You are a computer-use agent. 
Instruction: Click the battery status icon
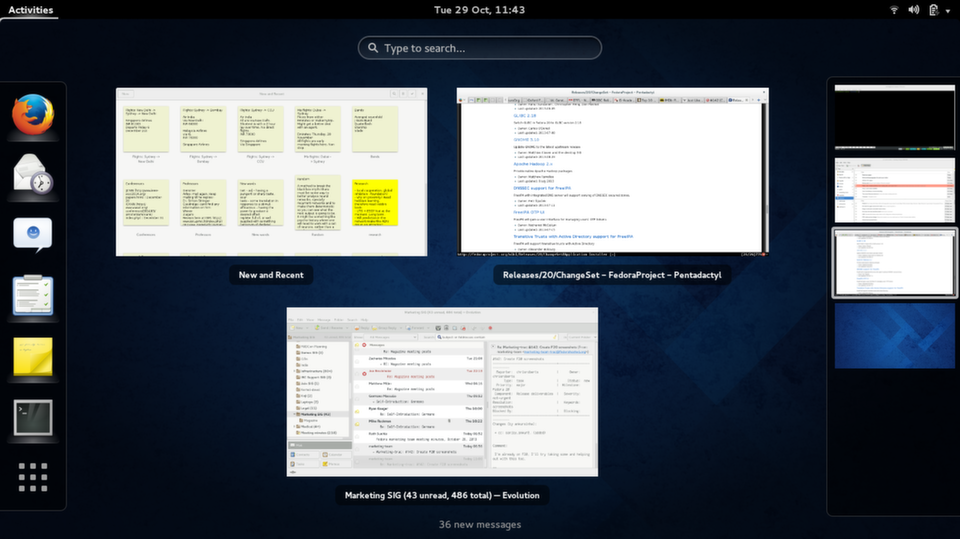[934, 10]
